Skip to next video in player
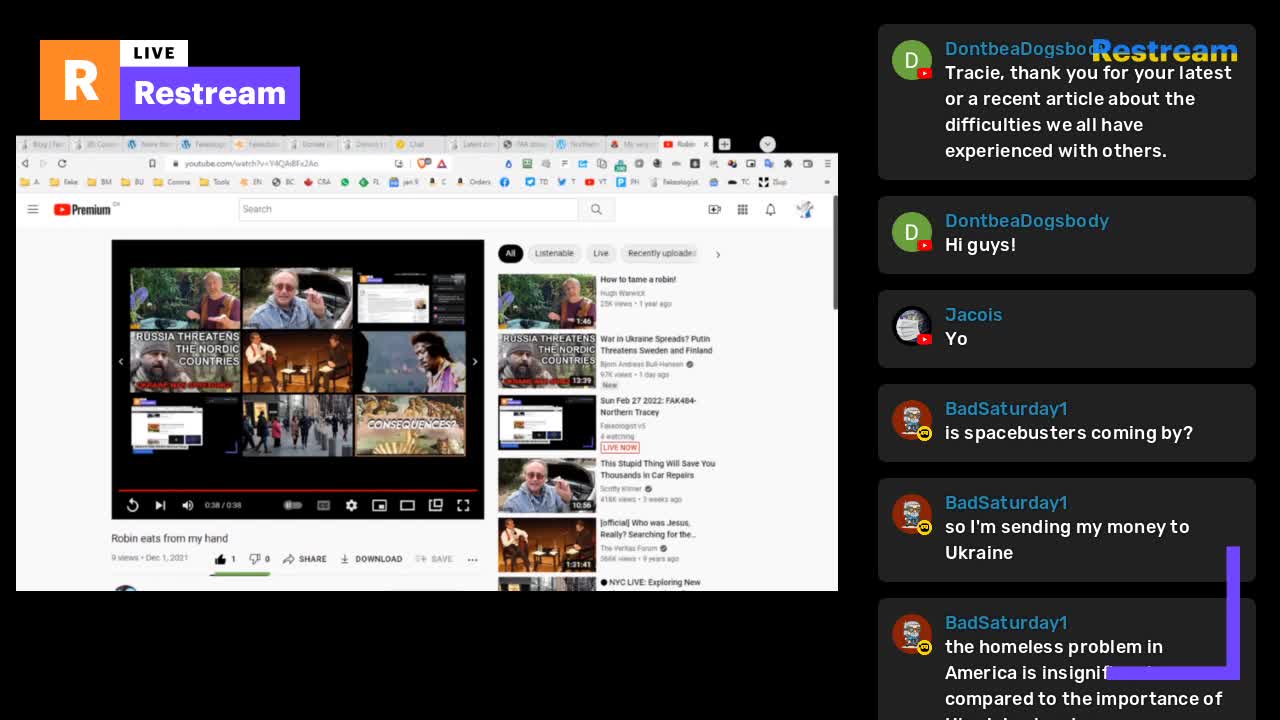Screen dimensions: 1280x720 pyautogui.click(x=160, y=505)
